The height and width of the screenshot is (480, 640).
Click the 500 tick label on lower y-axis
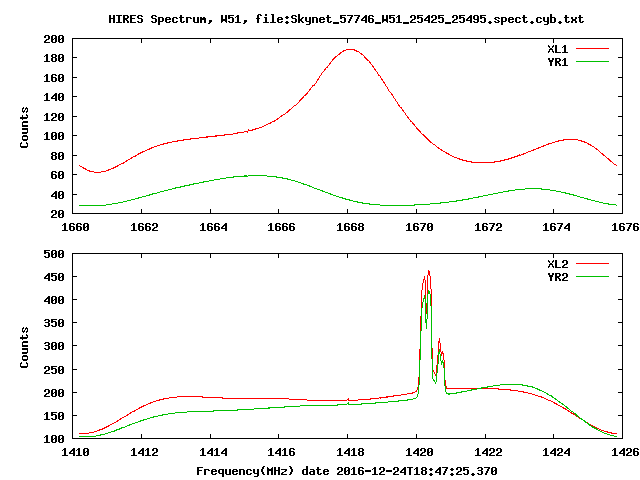tap(54, 254)
